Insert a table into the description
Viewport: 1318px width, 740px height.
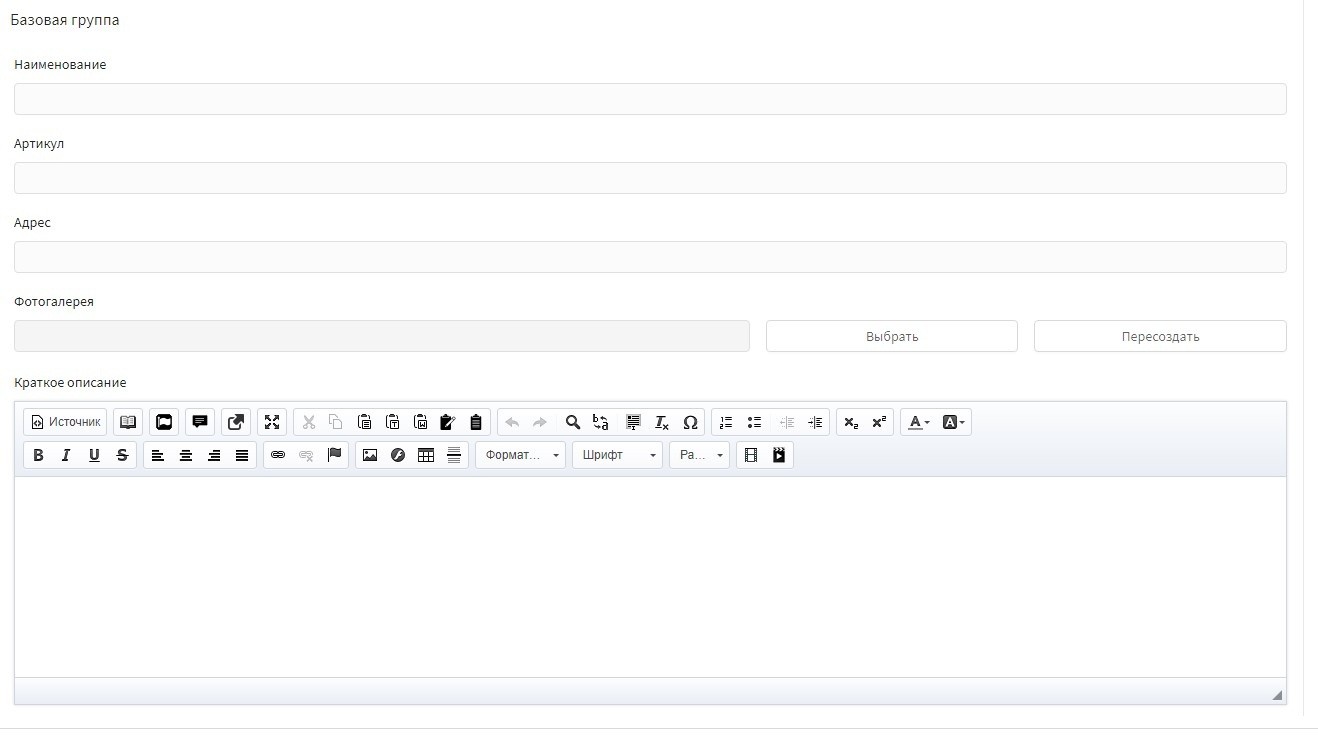(426, 455)
